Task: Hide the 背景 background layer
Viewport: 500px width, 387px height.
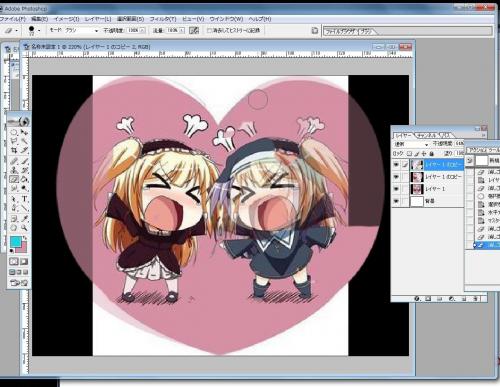Action: pyautogui.click(x=396, y=201)
